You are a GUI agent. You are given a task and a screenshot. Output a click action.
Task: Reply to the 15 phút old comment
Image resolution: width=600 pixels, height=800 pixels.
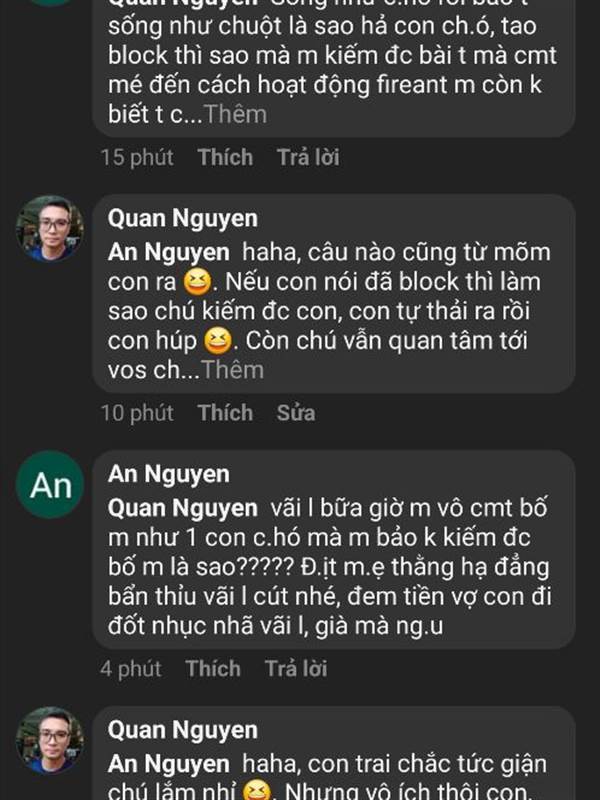(308, 157)
